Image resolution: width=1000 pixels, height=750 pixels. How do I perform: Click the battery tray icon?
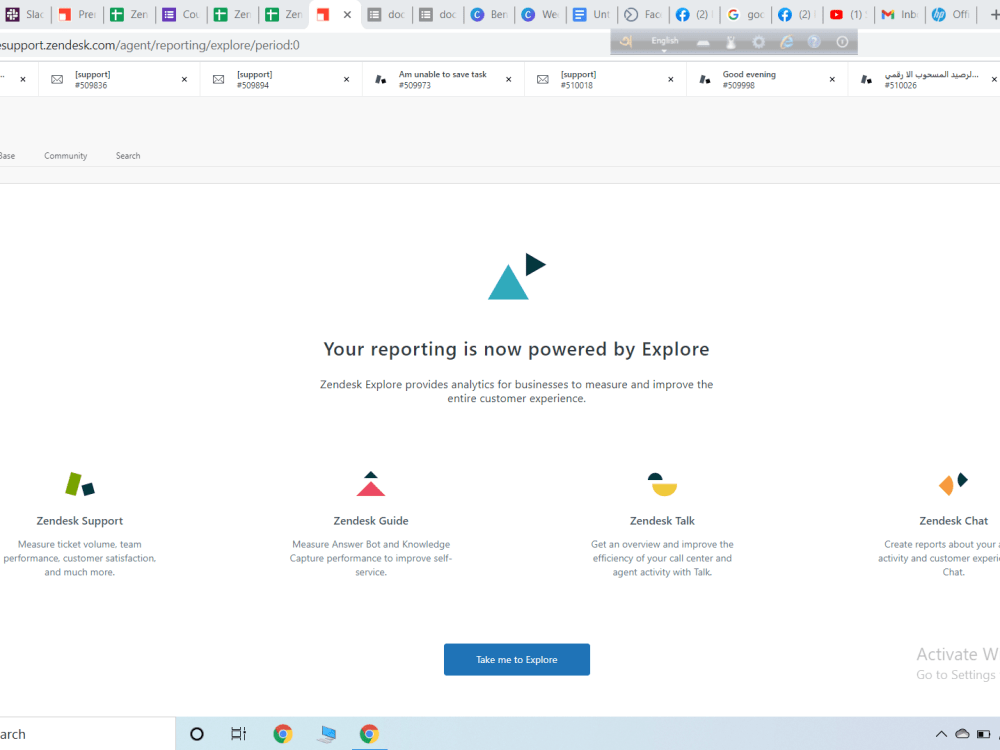click(x=984, y=734)
